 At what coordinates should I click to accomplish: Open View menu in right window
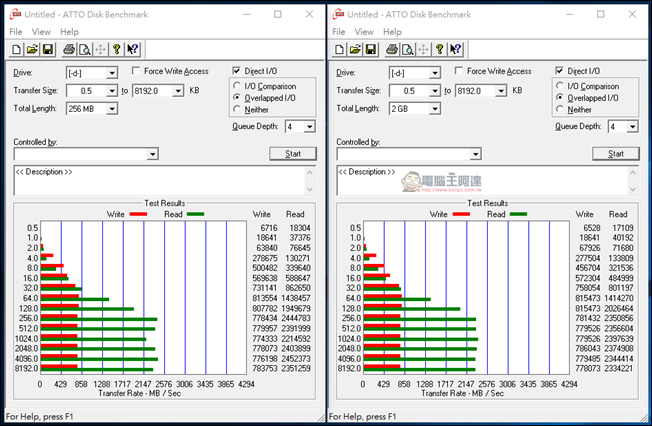click(x=364, y=32)
